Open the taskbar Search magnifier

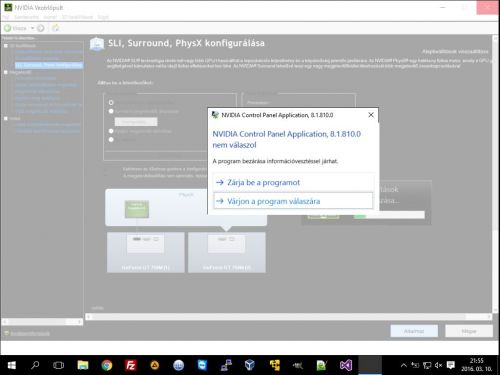pos(35,366)
